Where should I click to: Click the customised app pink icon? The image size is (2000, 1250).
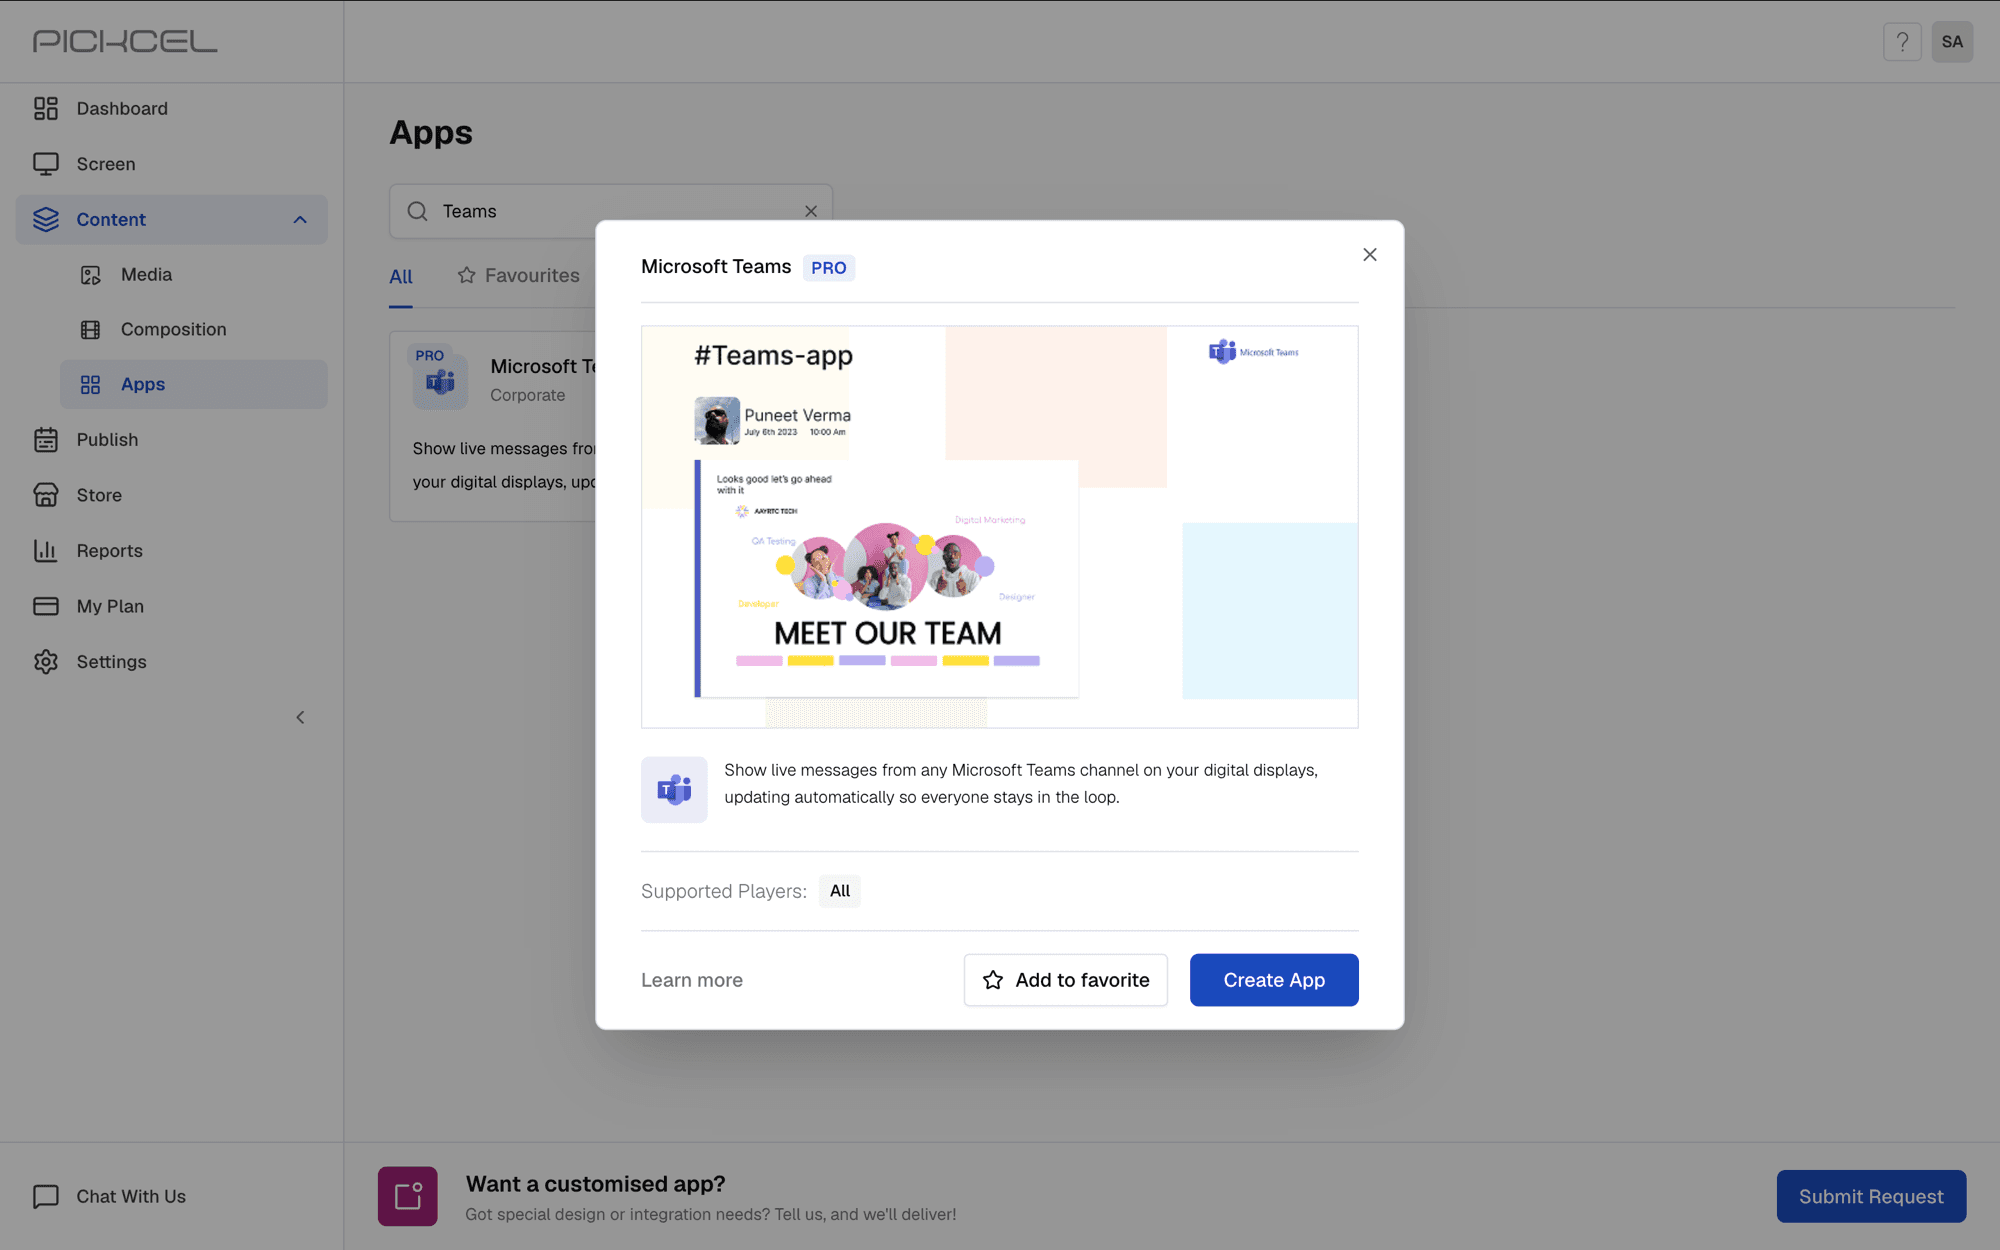click(408, 1196)
